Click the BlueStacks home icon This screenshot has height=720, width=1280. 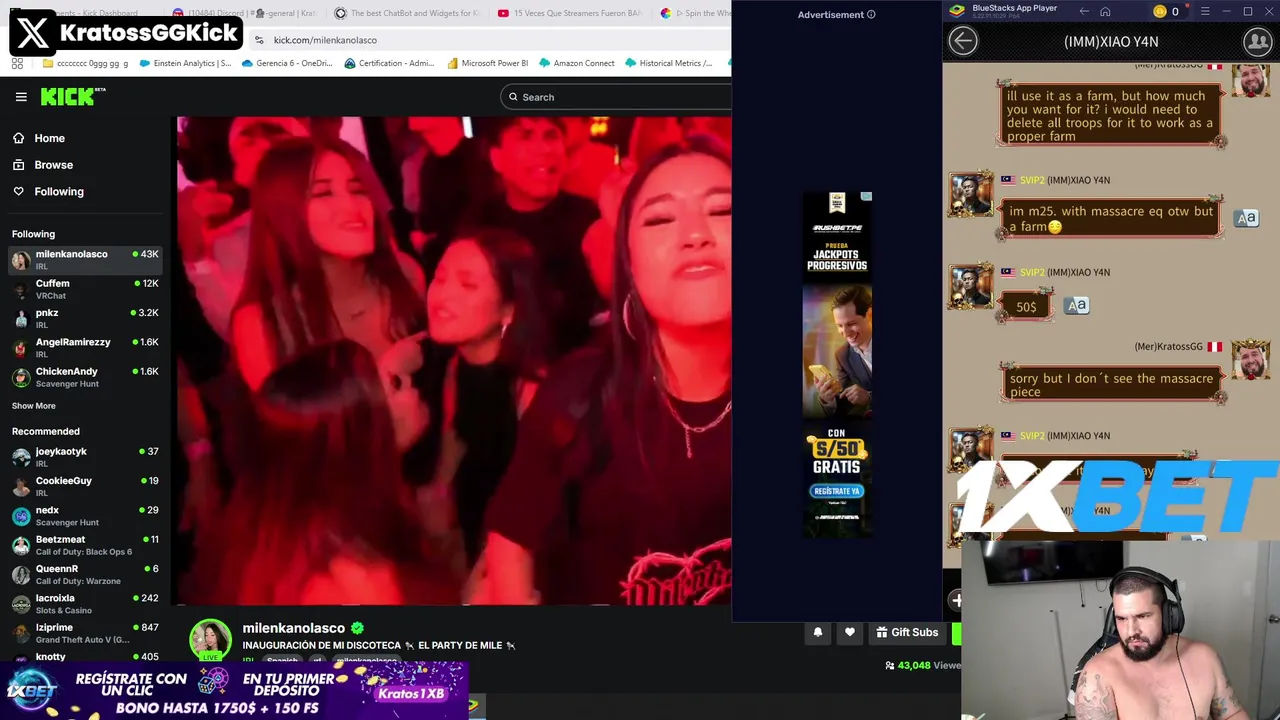click(1105, 12)
